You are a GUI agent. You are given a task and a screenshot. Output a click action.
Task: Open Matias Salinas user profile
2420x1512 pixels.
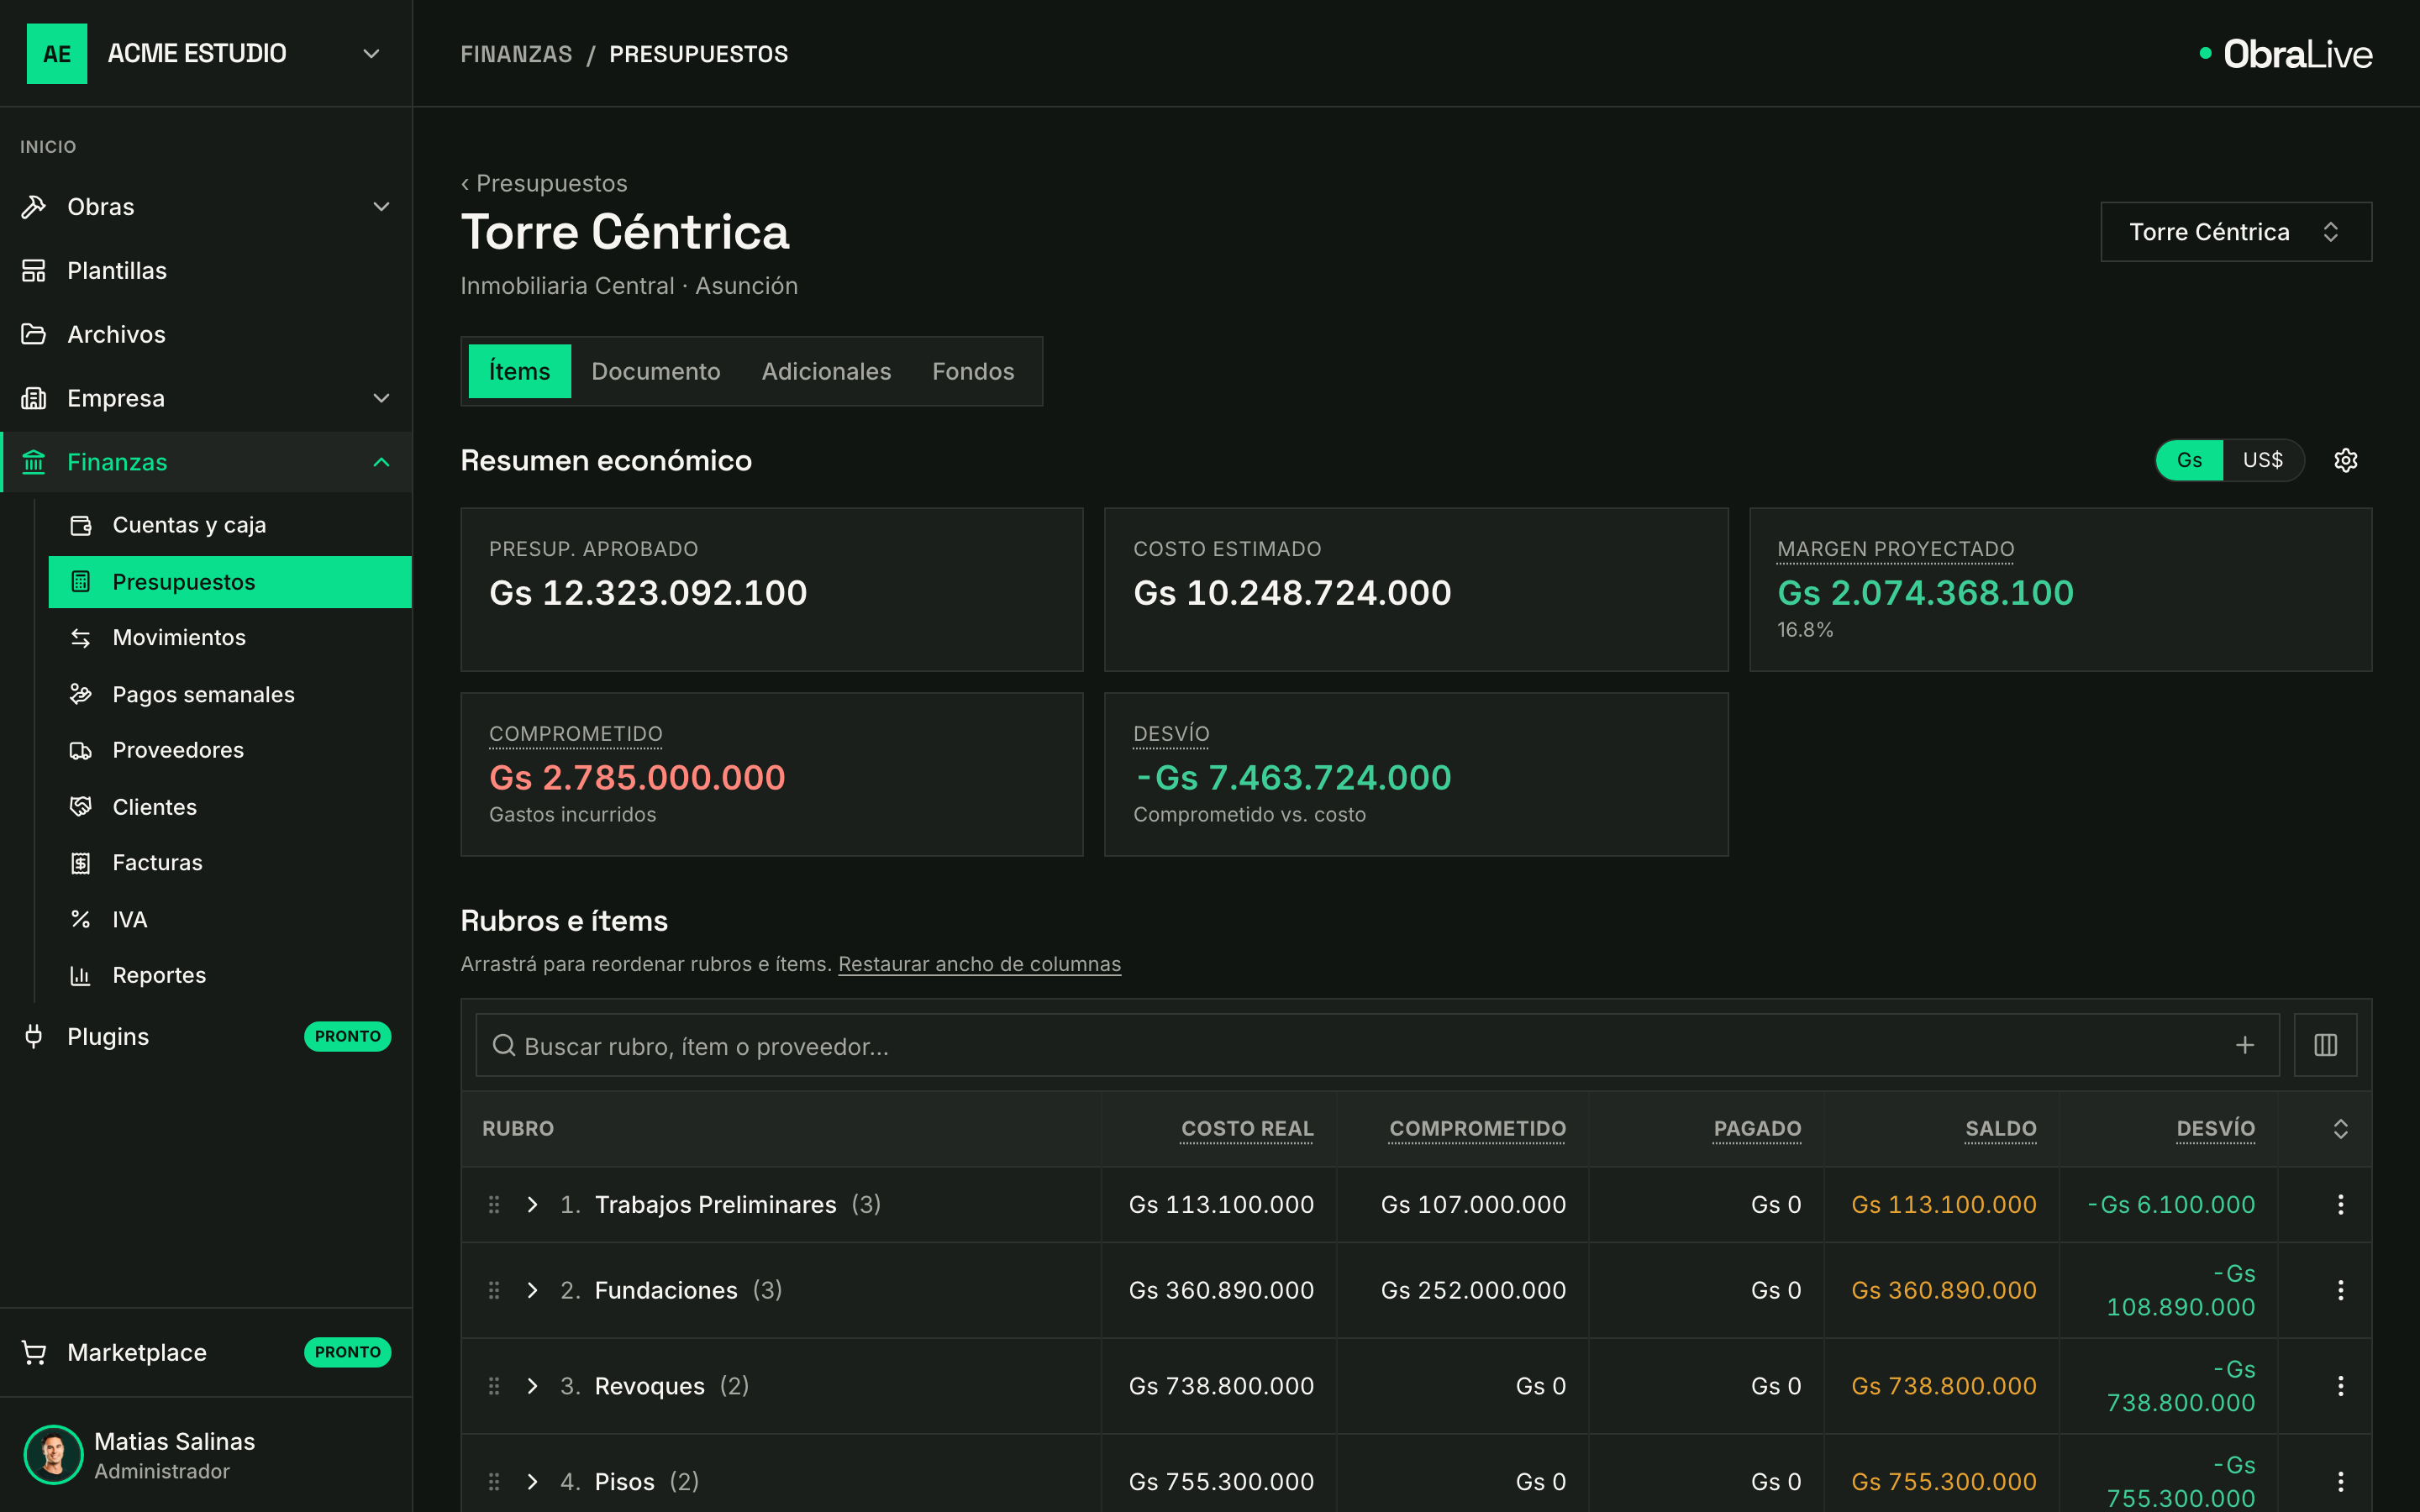point(206,1455)
